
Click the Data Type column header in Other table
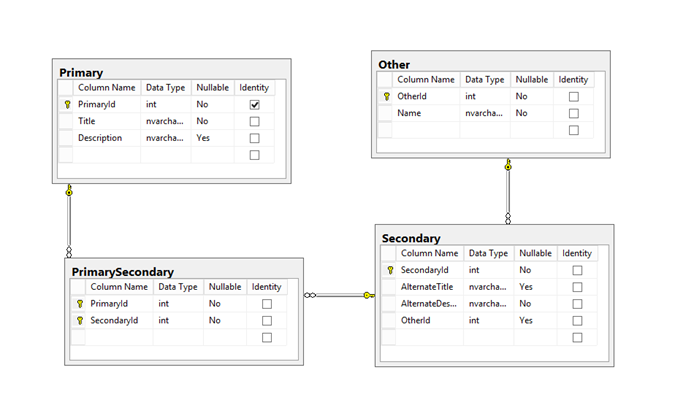point(485,79)
